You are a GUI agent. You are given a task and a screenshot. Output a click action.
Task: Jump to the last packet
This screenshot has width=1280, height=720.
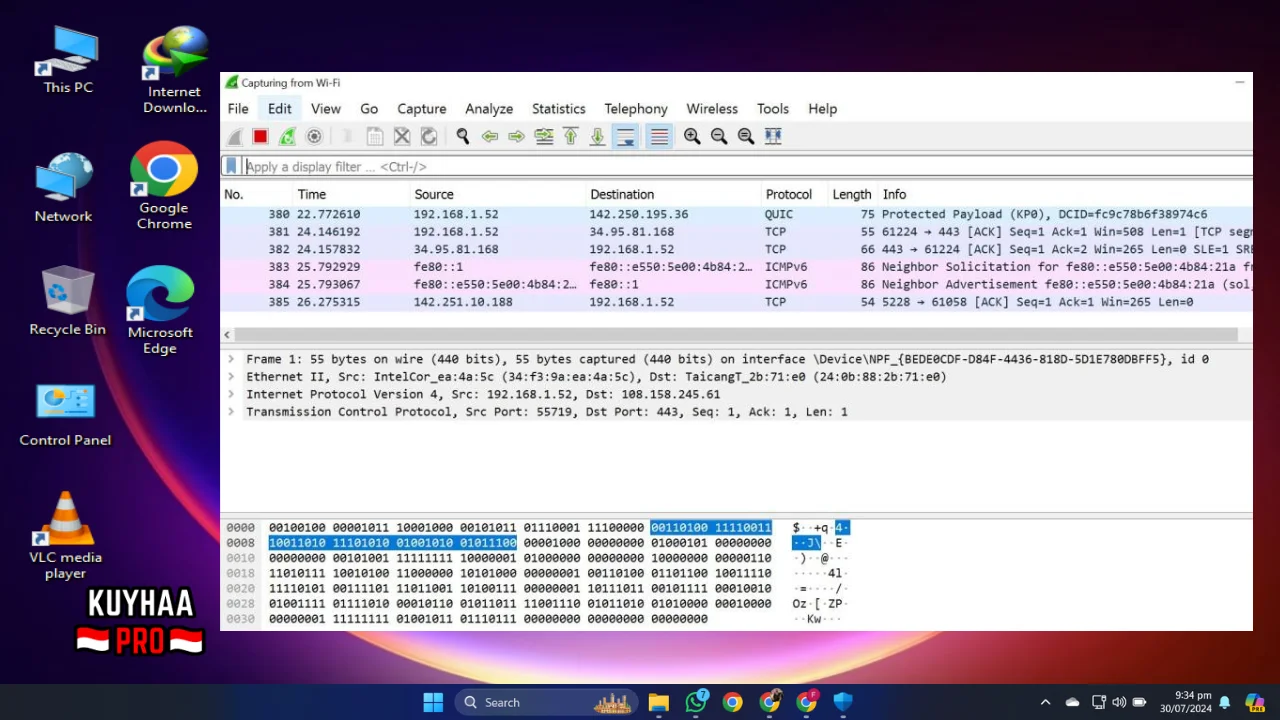(598, 137)
